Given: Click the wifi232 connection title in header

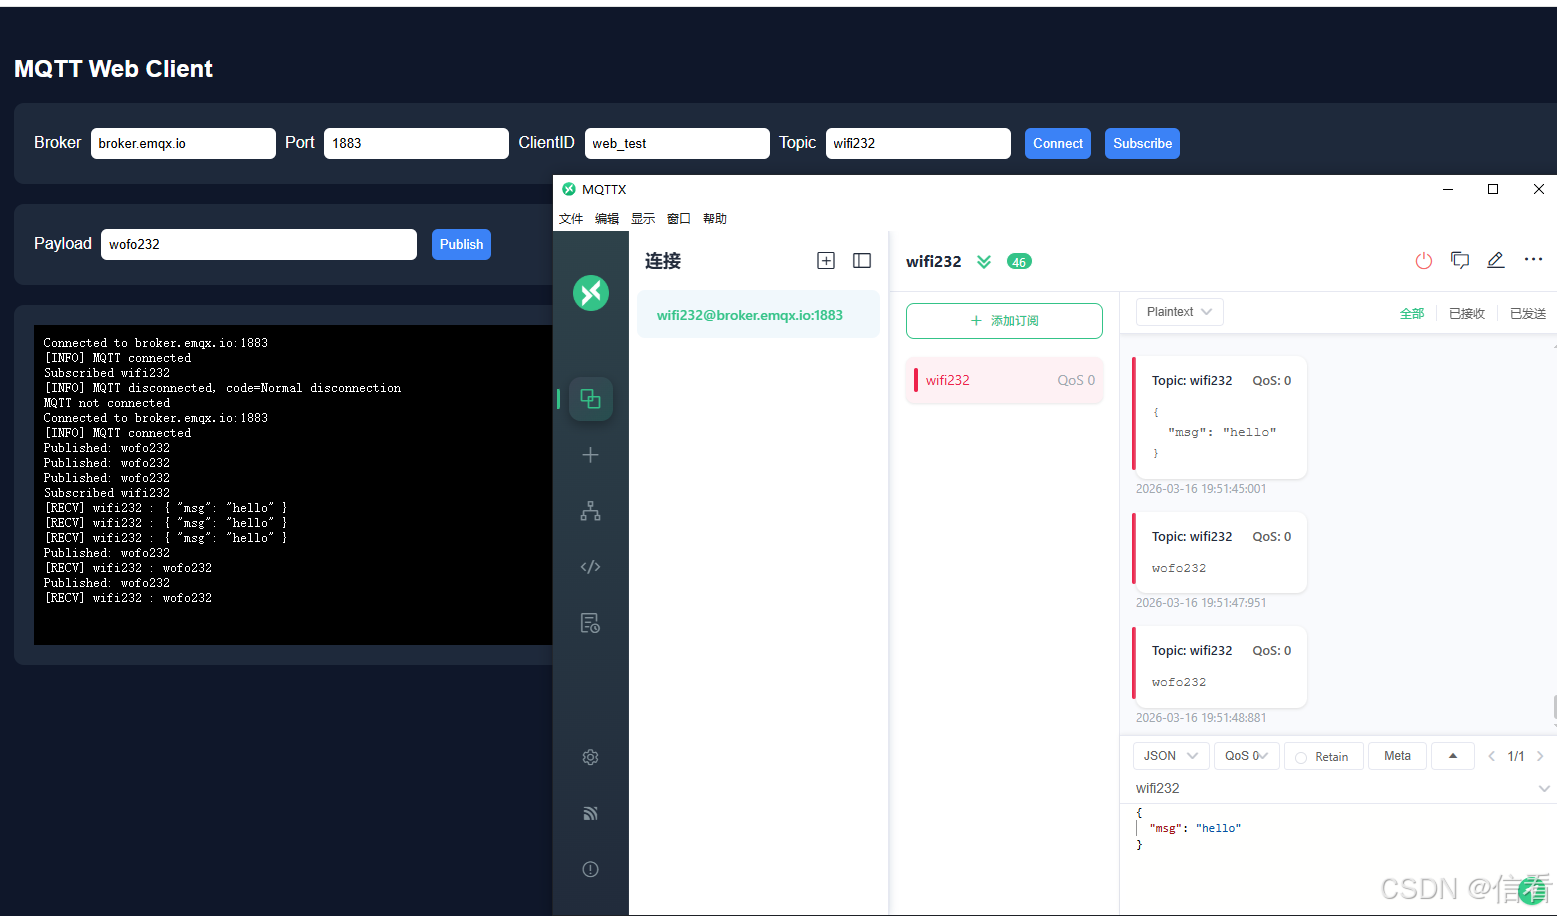Looking at the screenshot, I should click(933, 261).
